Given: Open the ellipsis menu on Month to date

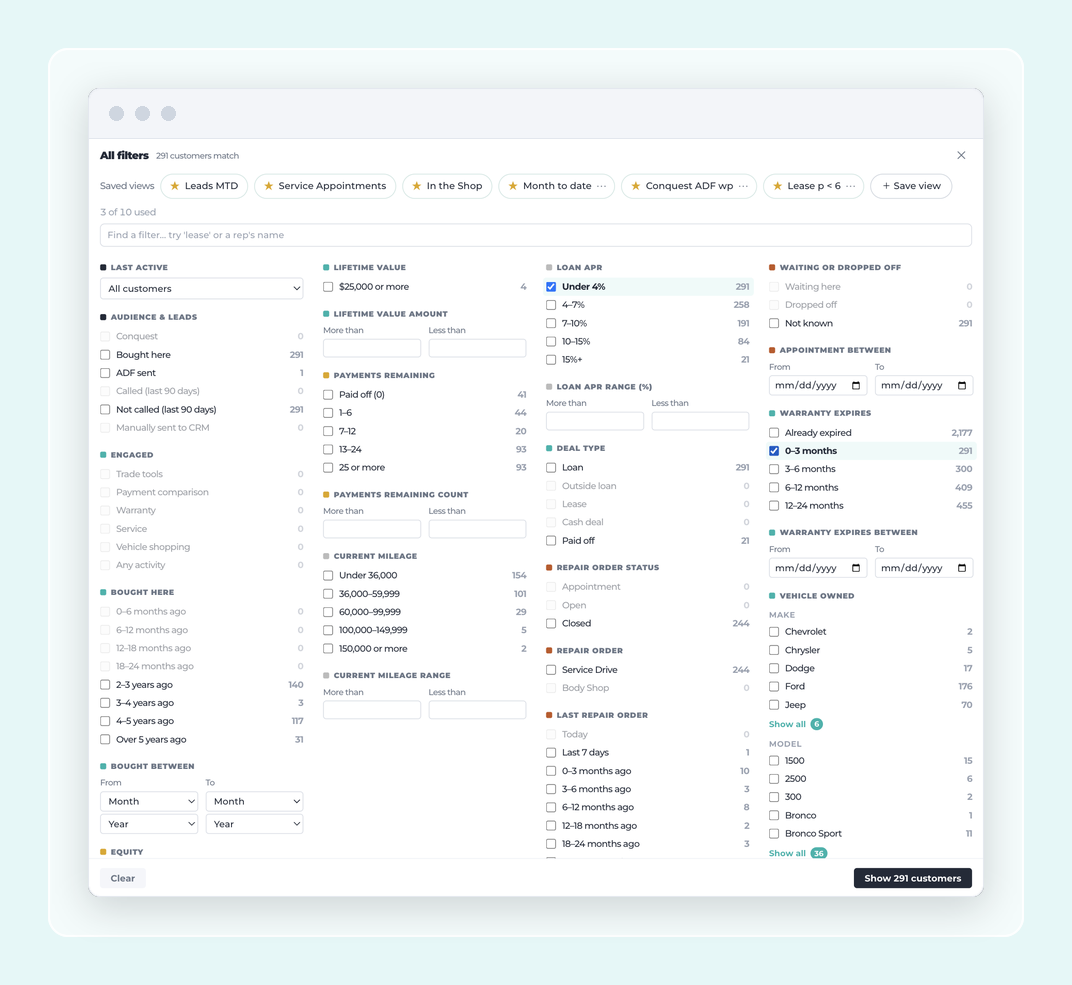Looking at the screenshot, I should click(602, 186).
